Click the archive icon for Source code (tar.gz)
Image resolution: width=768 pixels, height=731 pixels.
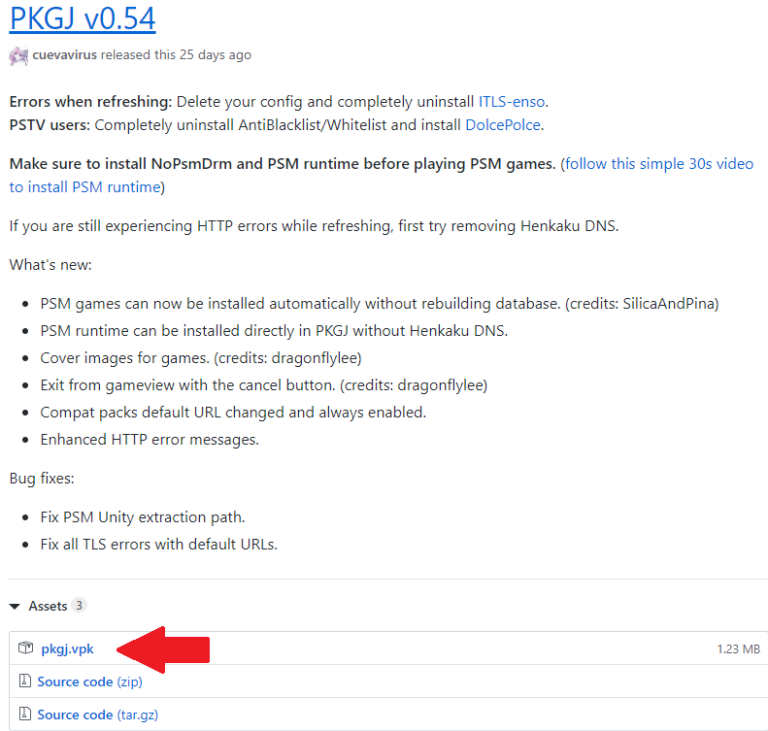tap(24, 713)
